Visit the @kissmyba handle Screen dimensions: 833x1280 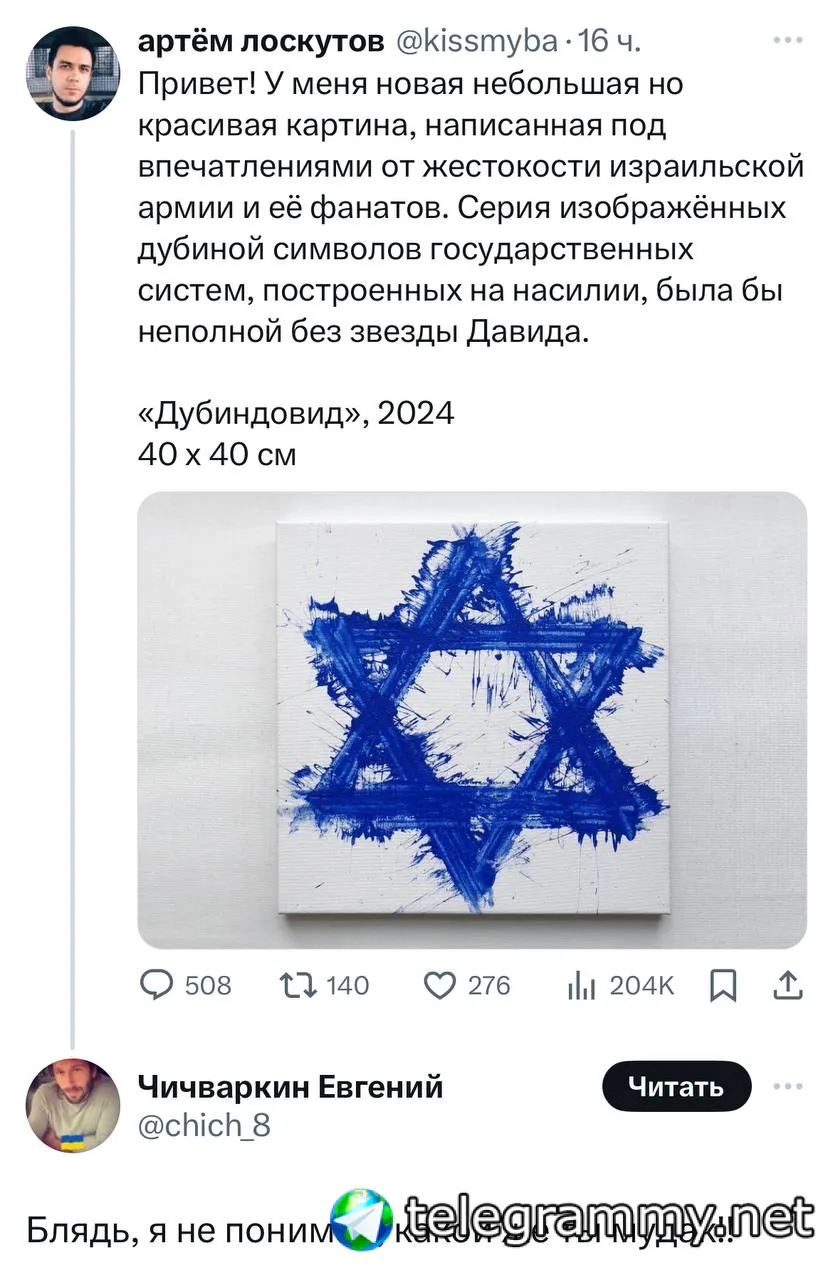point(477,41)
